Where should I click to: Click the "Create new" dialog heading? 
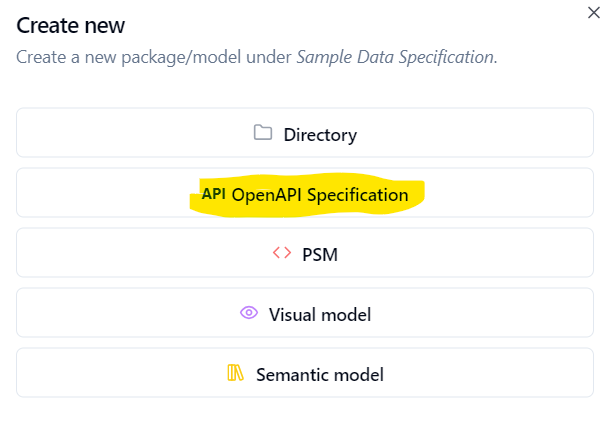click(x=78, y=25)
